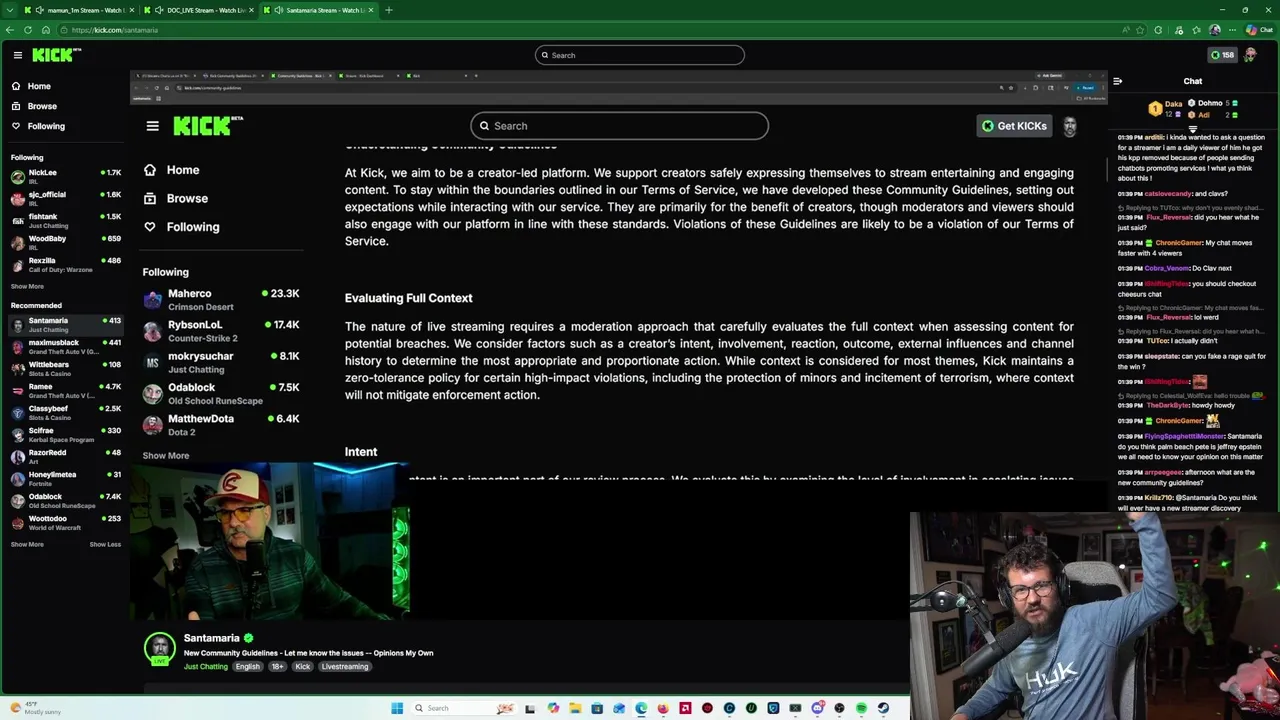Collapse Recommended list with Show Less
1280x720 pixels.
(105, 544)
